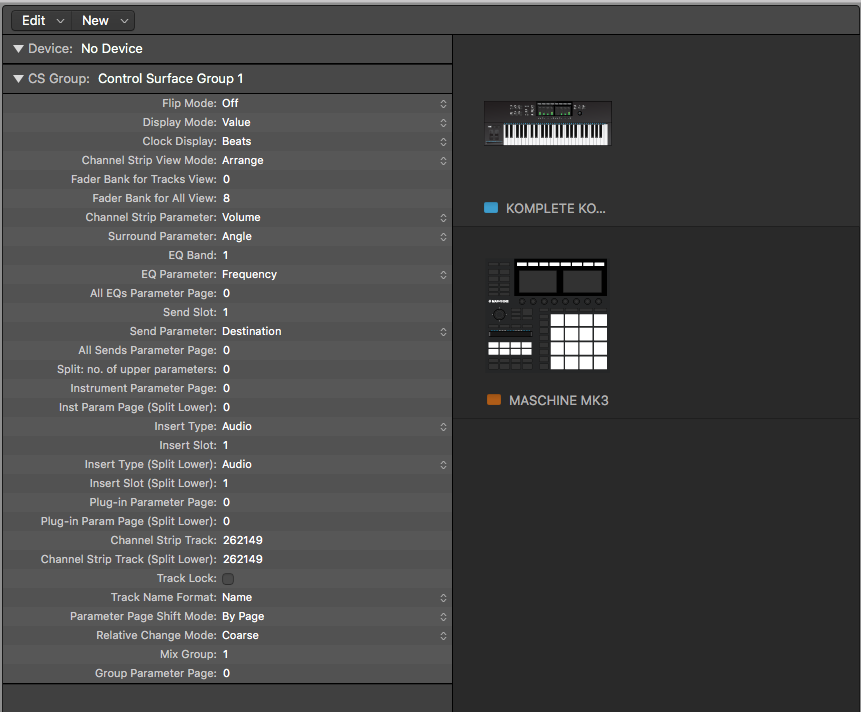Click the KOMPLETE KO... device label
The image size is (861, 712).
point(555,209)
